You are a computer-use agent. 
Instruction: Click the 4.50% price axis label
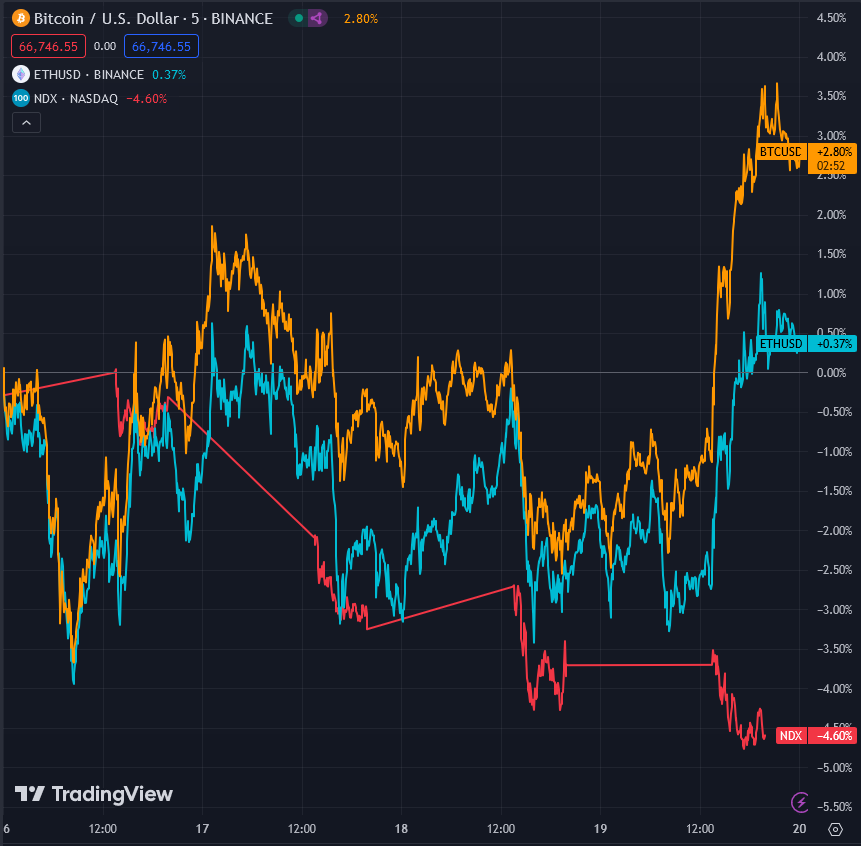(831, 18)
